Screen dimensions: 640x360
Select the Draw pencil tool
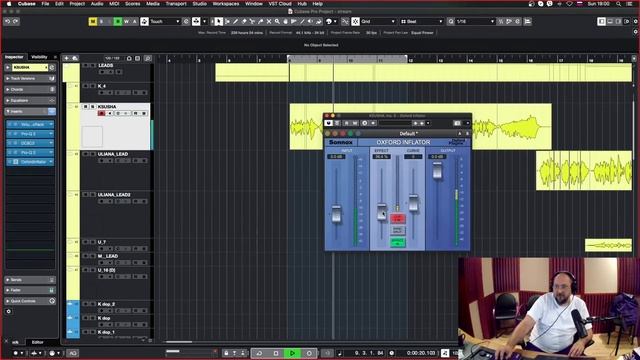click(236, 21)
